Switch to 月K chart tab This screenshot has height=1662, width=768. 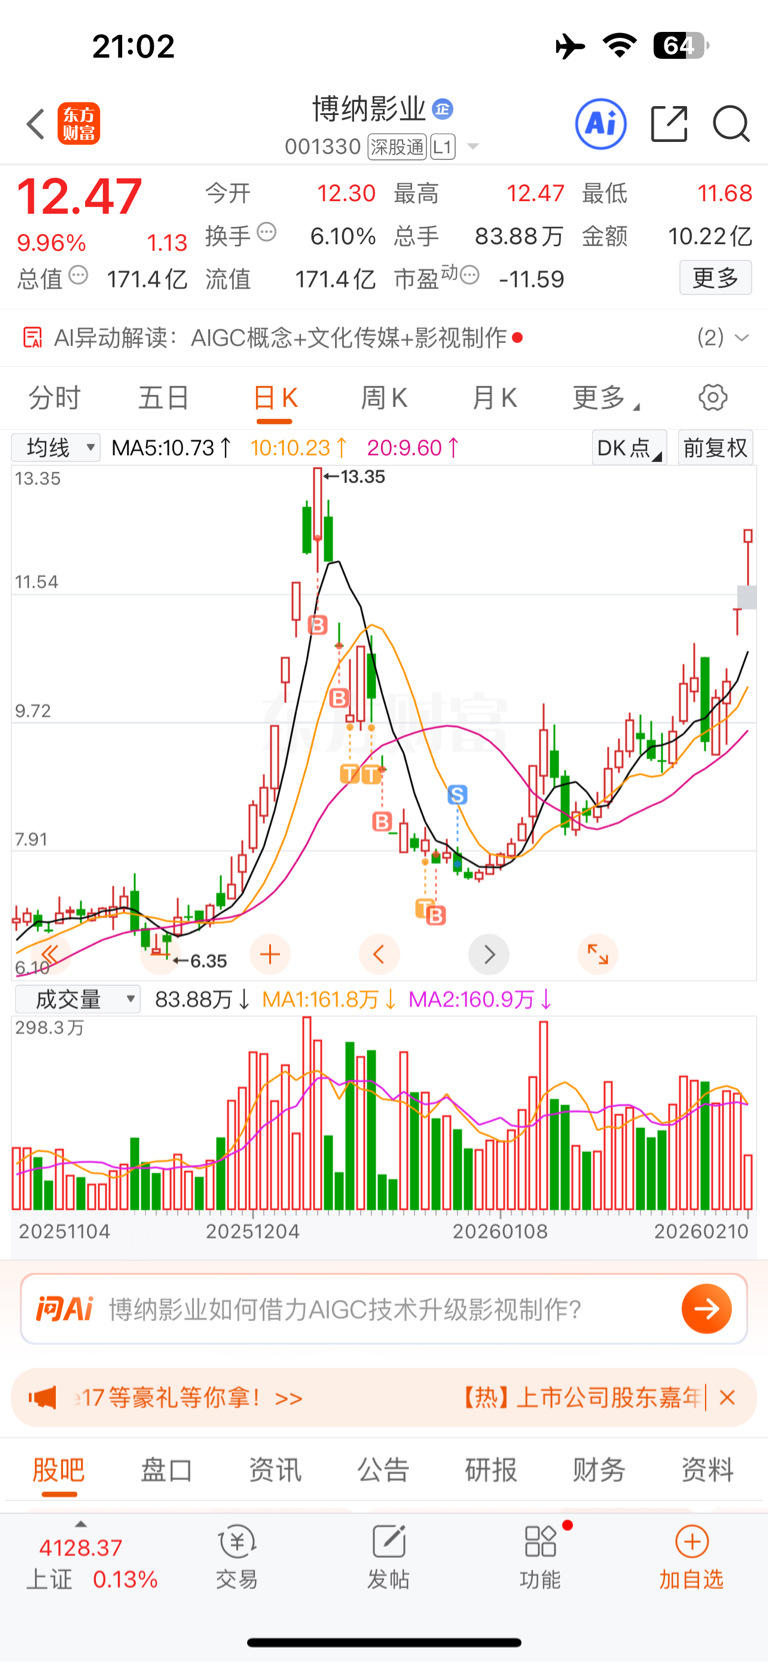[494, 398]
